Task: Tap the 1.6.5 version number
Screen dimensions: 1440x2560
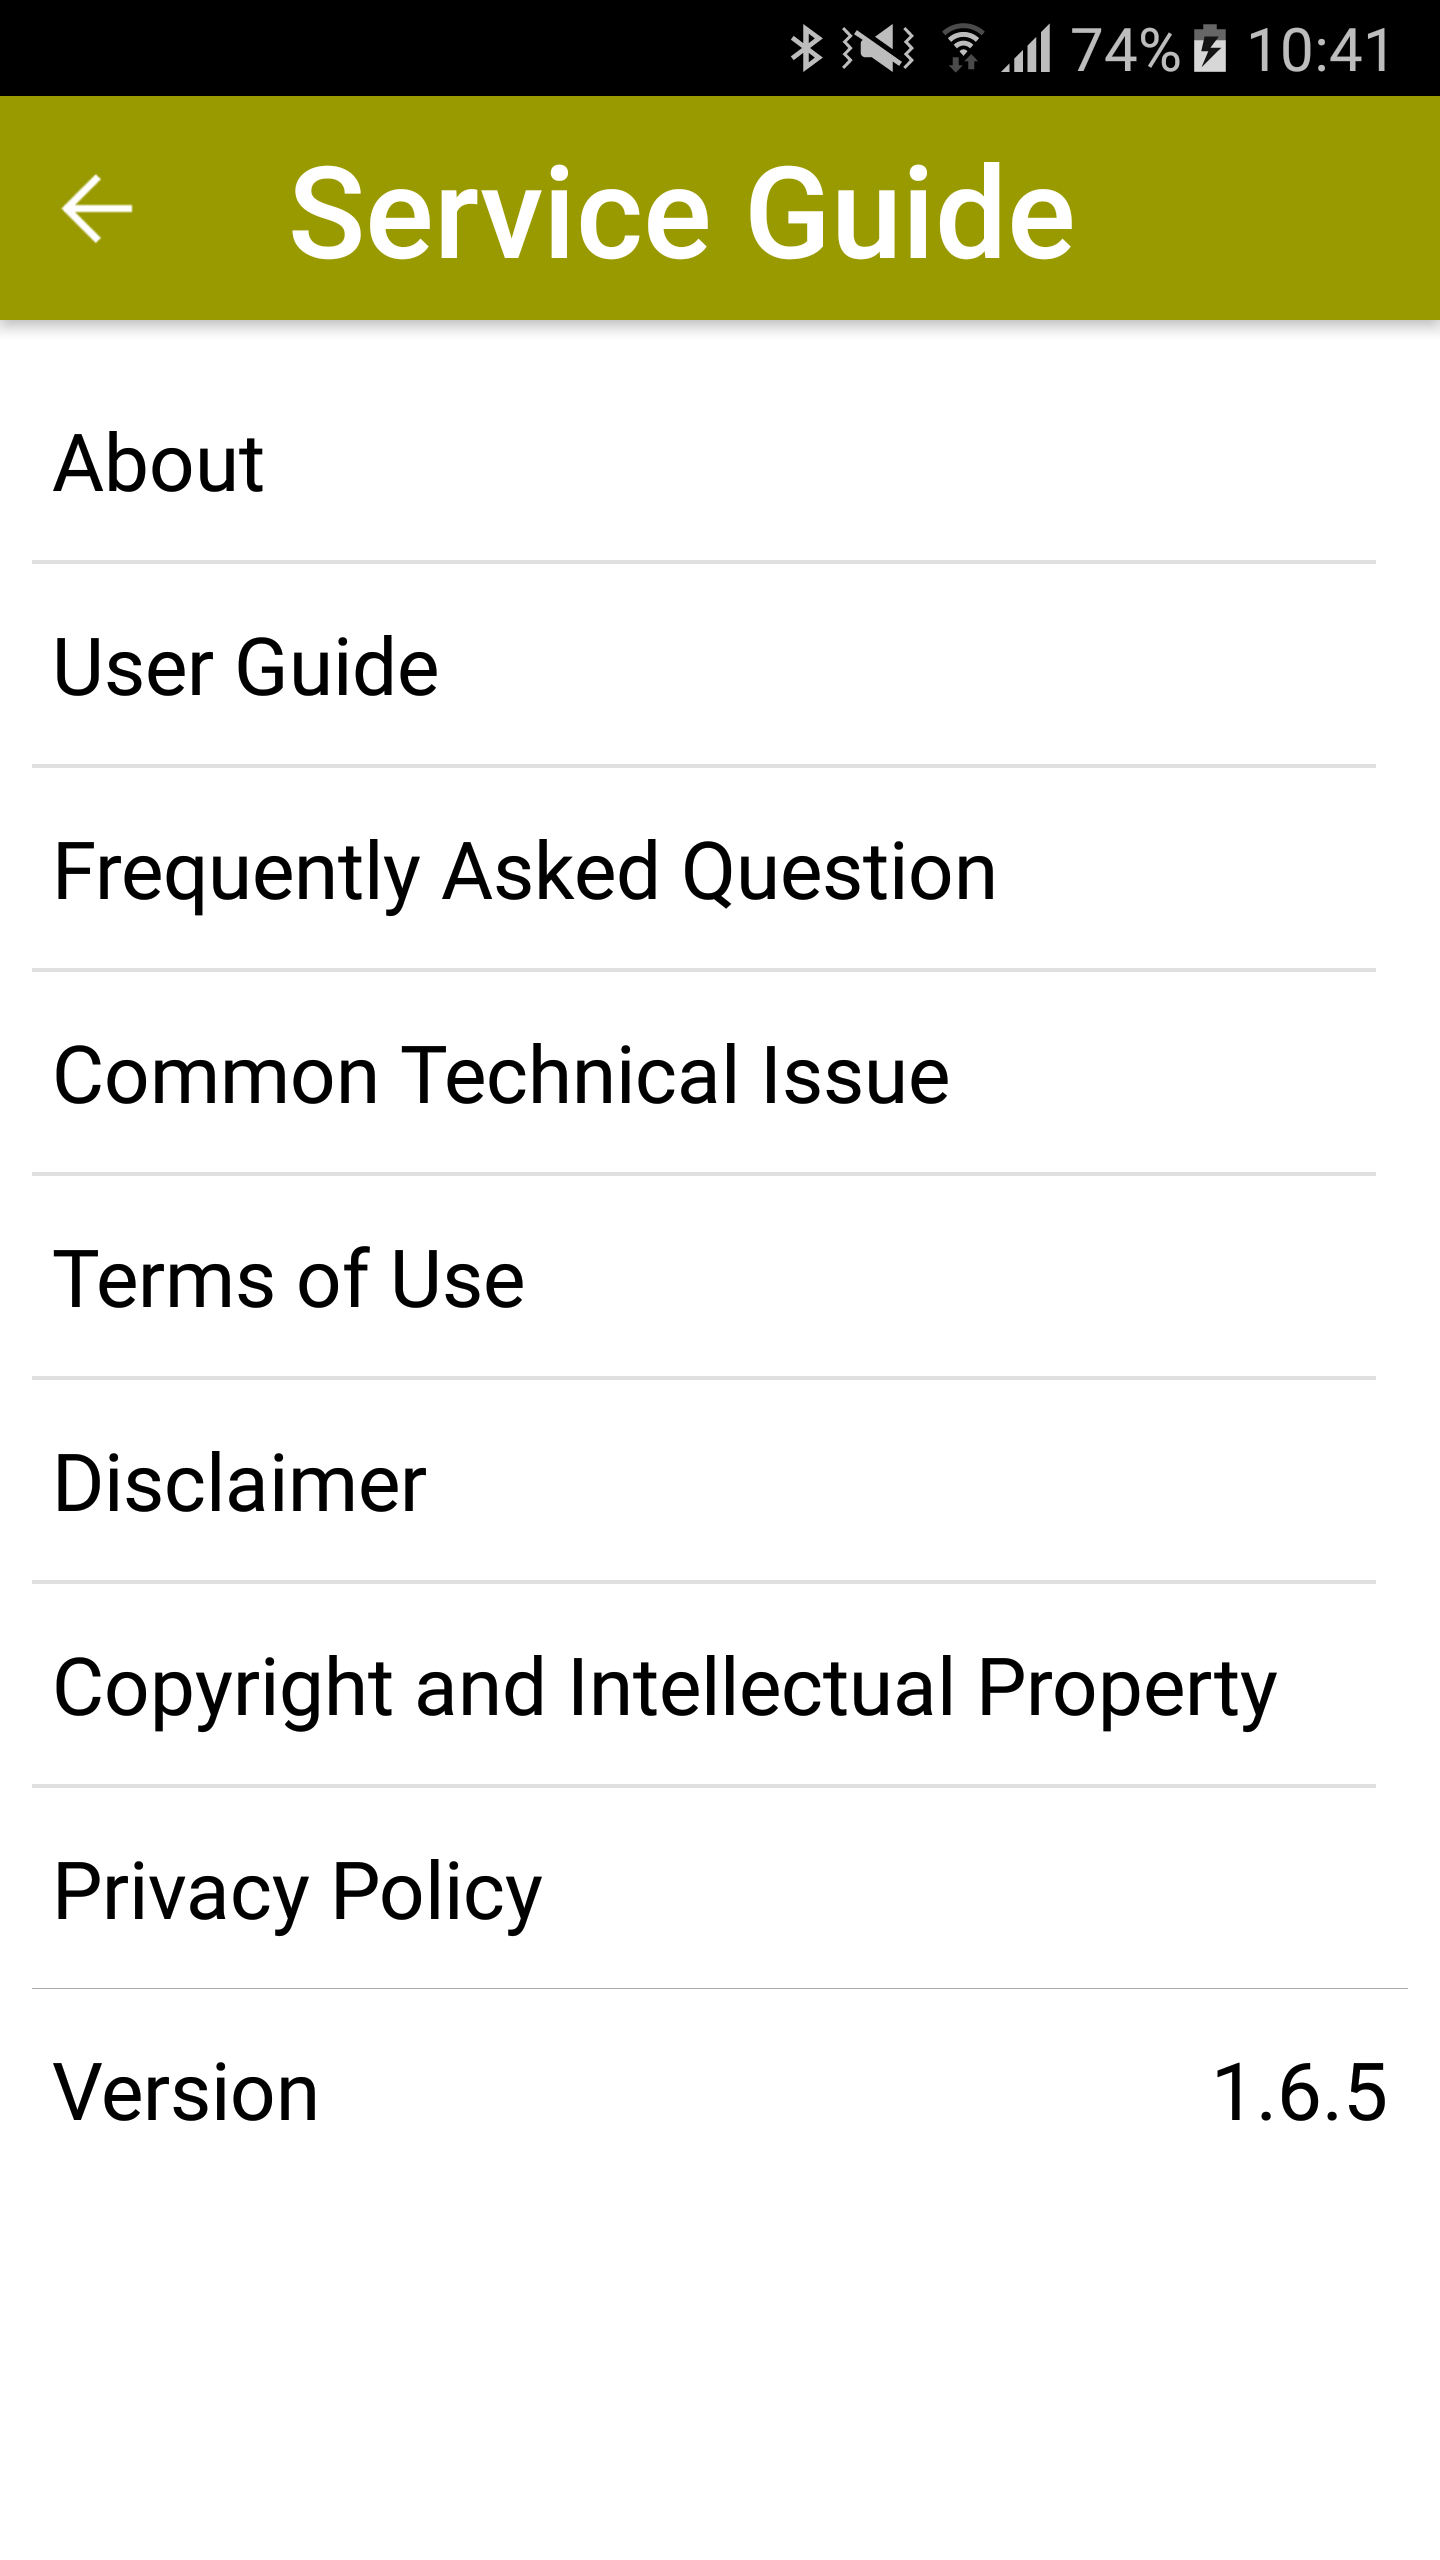Action: [1299, 2092]
